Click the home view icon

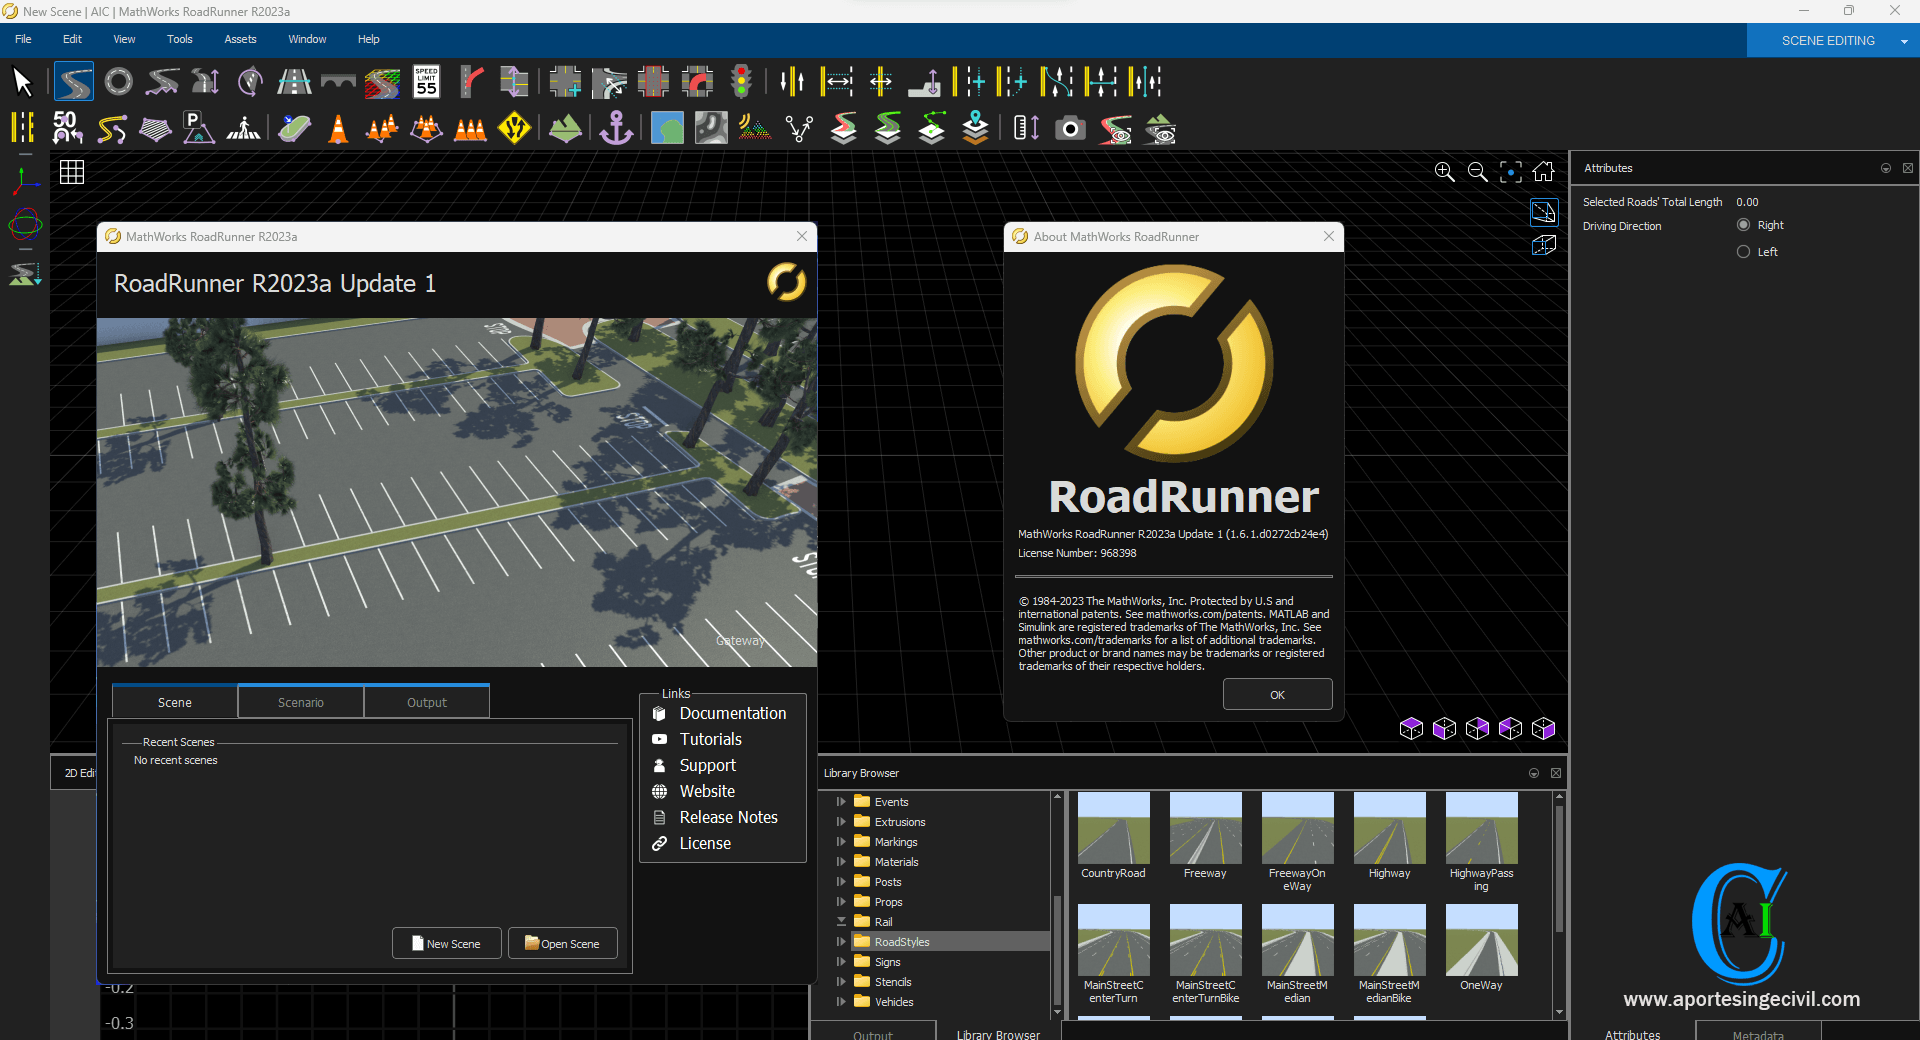[1544, 172]
